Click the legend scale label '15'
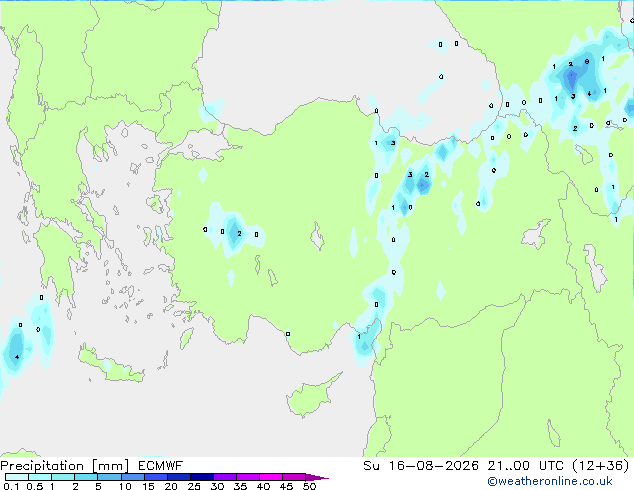634x490 pixels. click(x=148, y=486)
